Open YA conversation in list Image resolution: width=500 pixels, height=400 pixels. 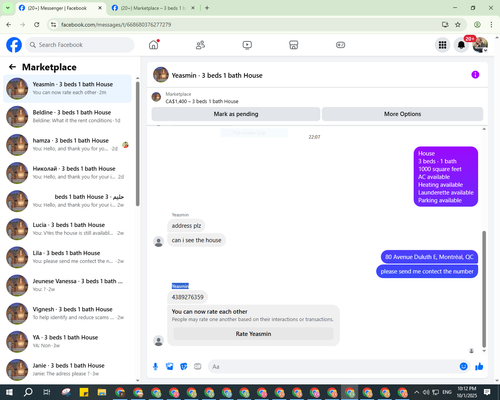pos(67,341)
